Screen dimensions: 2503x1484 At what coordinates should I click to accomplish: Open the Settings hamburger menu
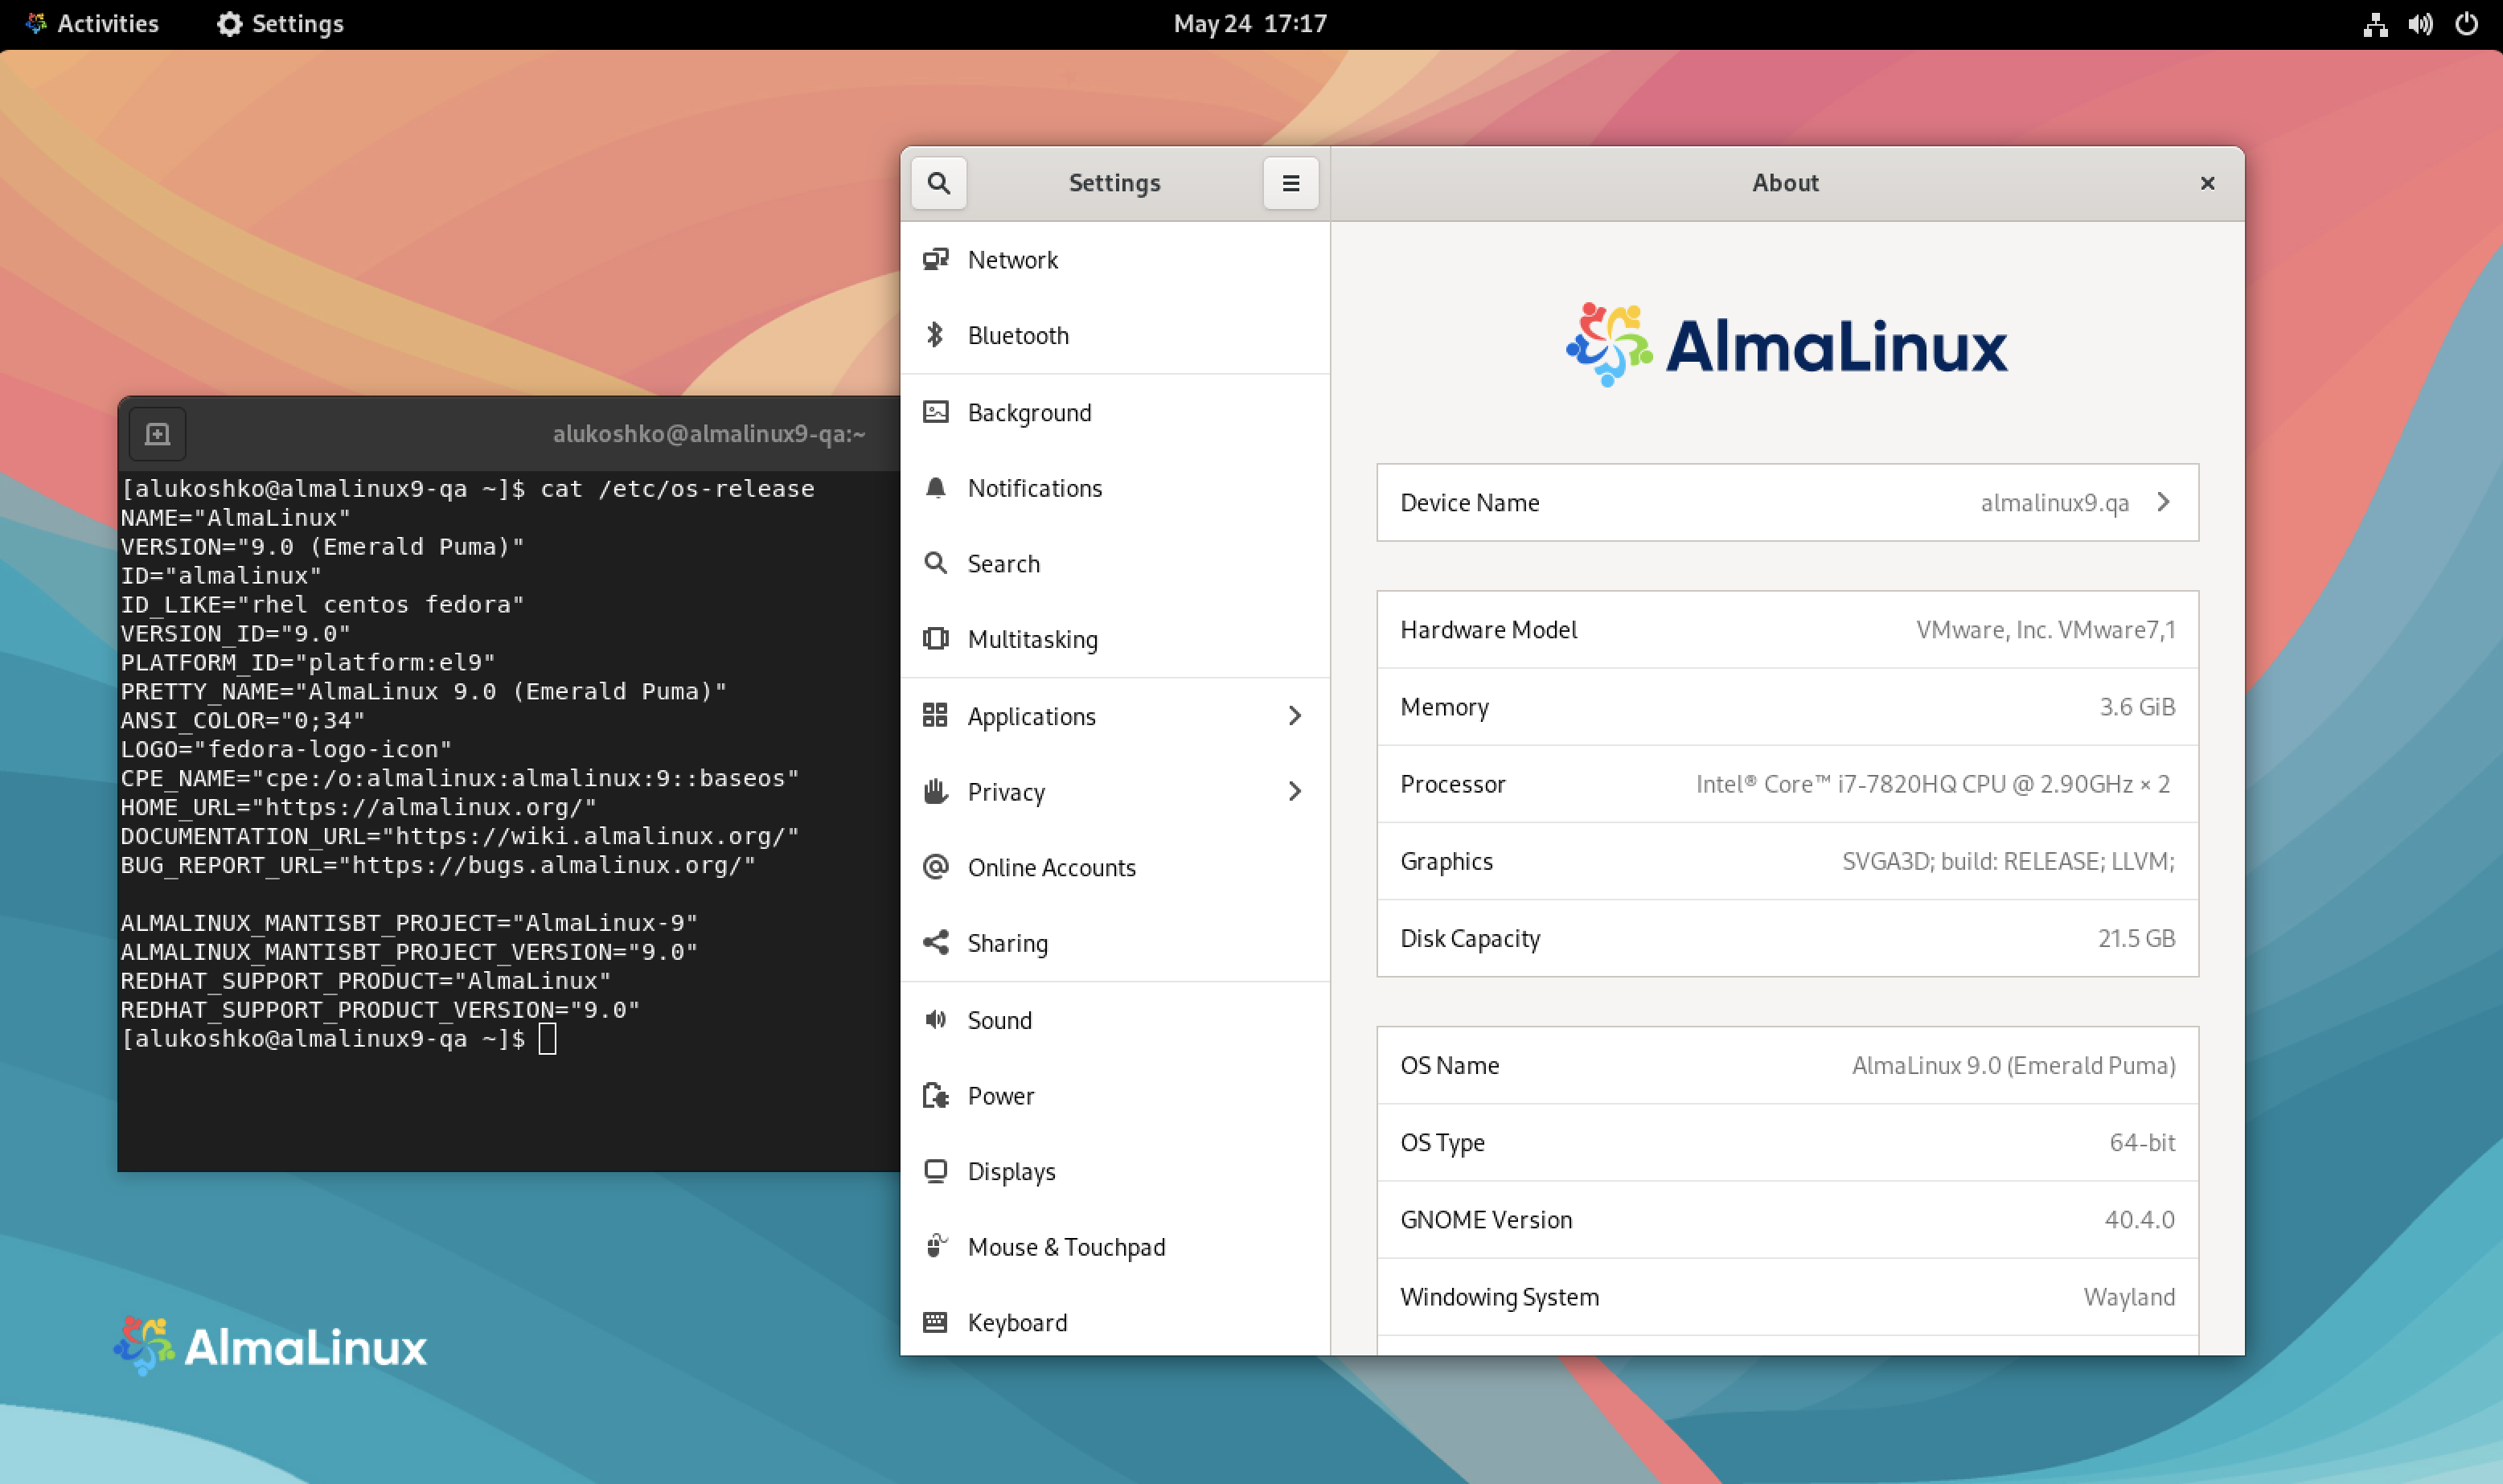(1290, 182)
